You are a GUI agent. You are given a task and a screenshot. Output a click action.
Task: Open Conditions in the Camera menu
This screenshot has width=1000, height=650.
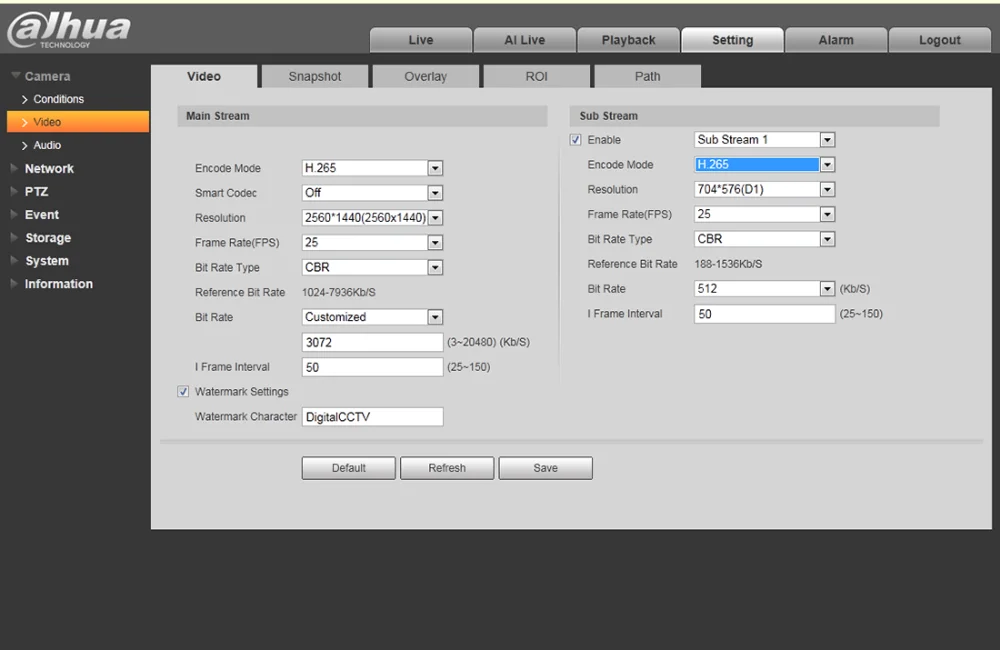[52, 99]
